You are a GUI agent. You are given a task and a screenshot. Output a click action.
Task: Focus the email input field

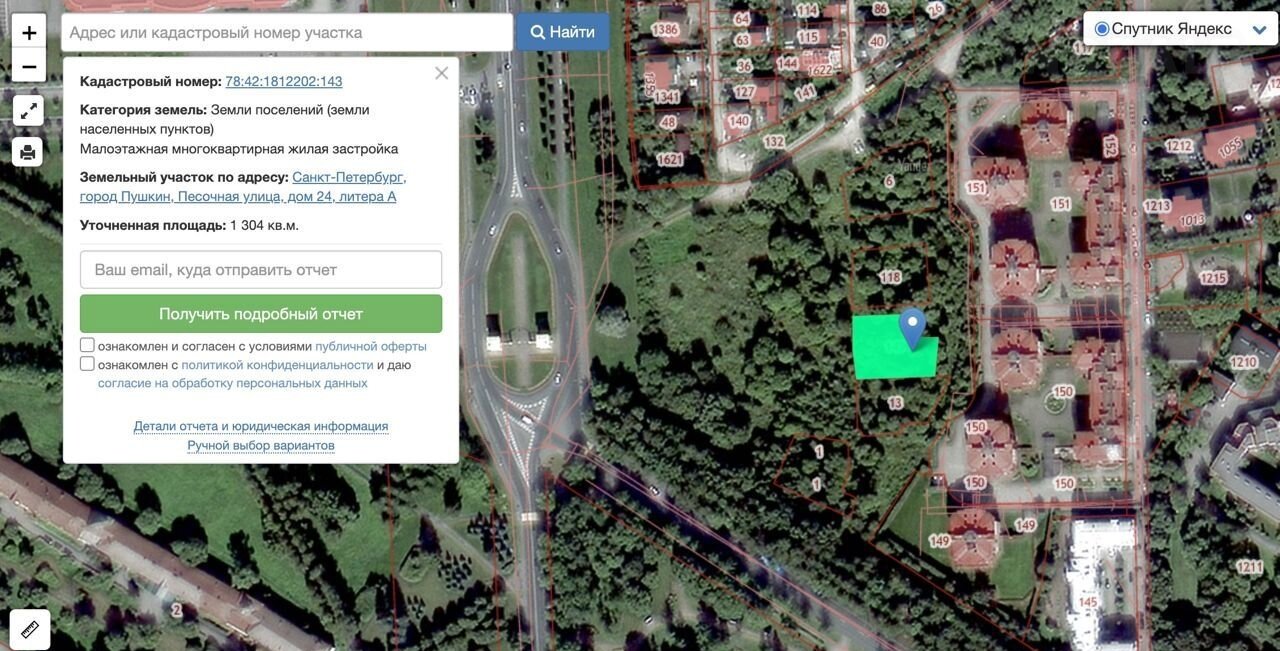[x=261, y=270]
